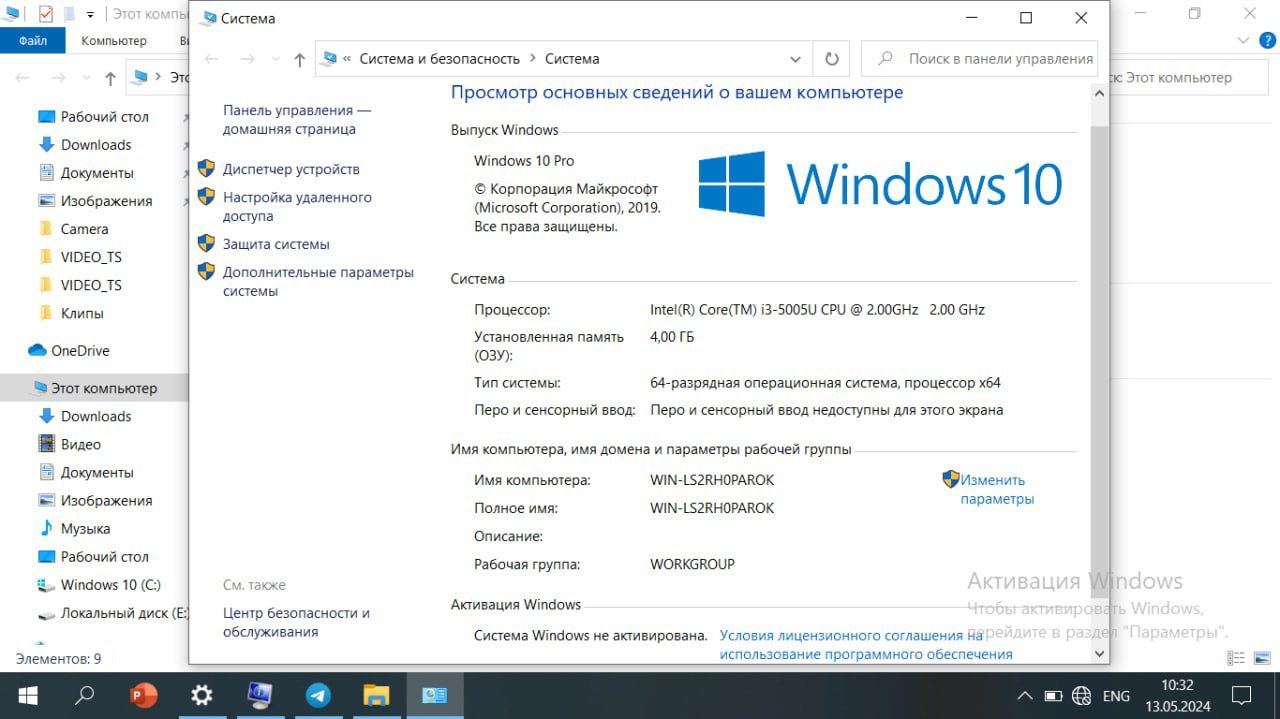Open the license agreement terms link
1280x719 pixels.
[866, 645]
